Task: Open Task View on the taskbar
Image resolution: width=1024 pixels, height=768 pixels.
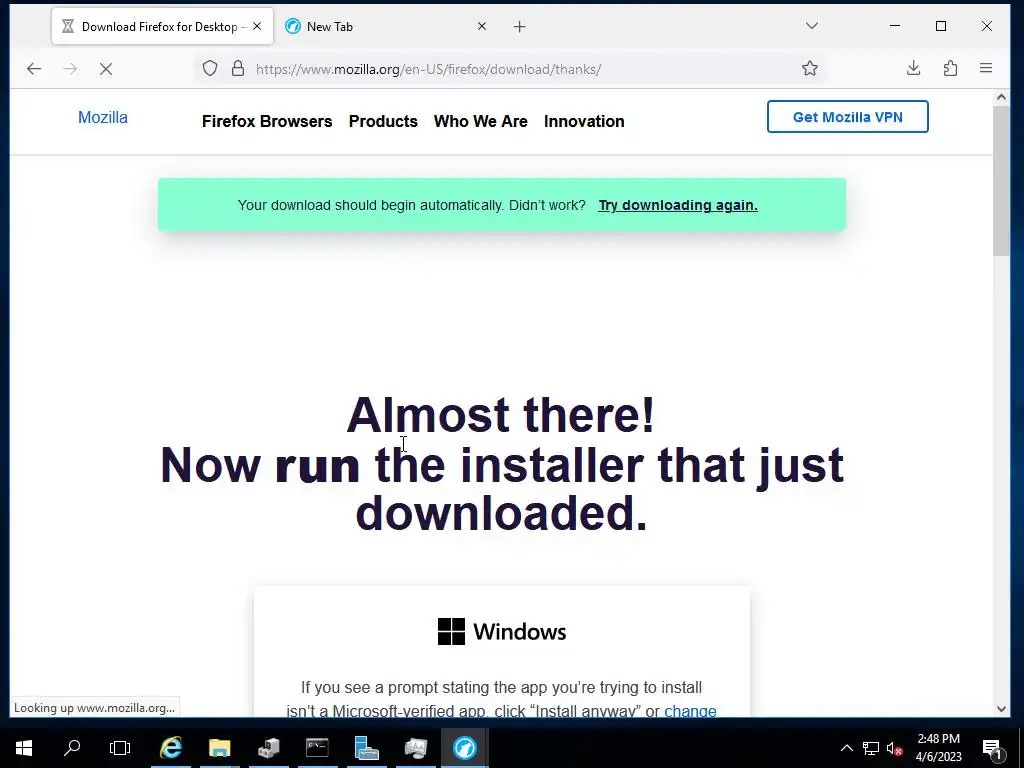Action: click(x=120, y=748)
